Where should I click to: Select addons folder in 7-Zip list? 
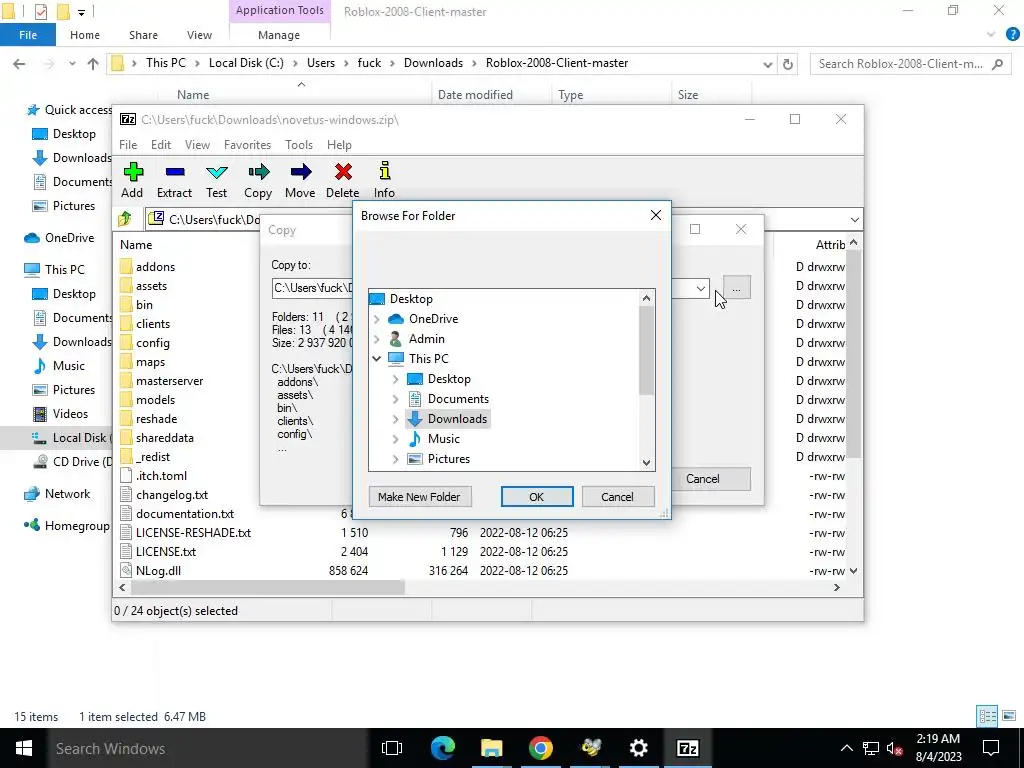[155, 266]
